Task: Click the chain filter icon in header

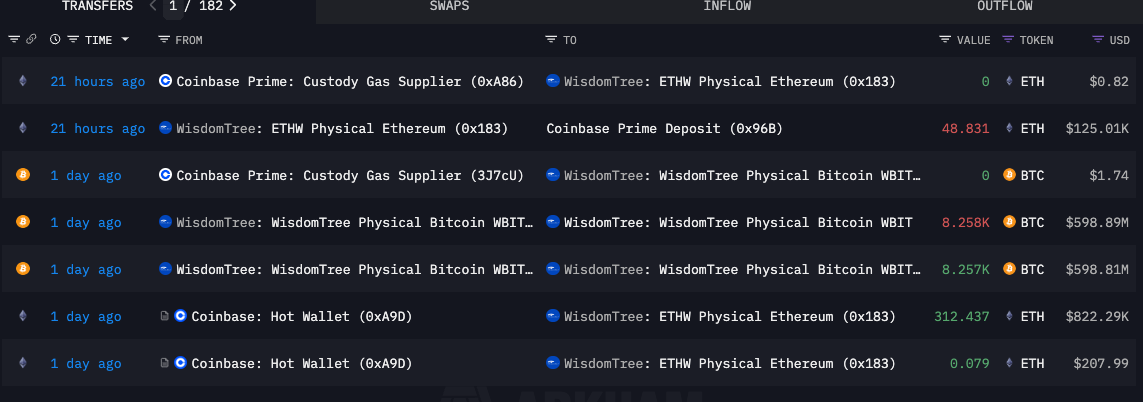Action: click(14, 40)
